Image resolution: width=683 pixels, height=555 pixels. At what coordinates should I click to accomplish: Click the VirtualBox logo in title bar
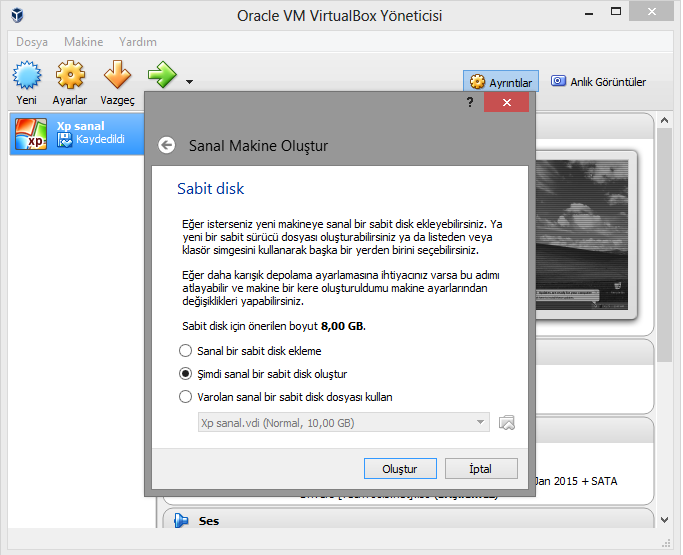click(x=17, y=15)
